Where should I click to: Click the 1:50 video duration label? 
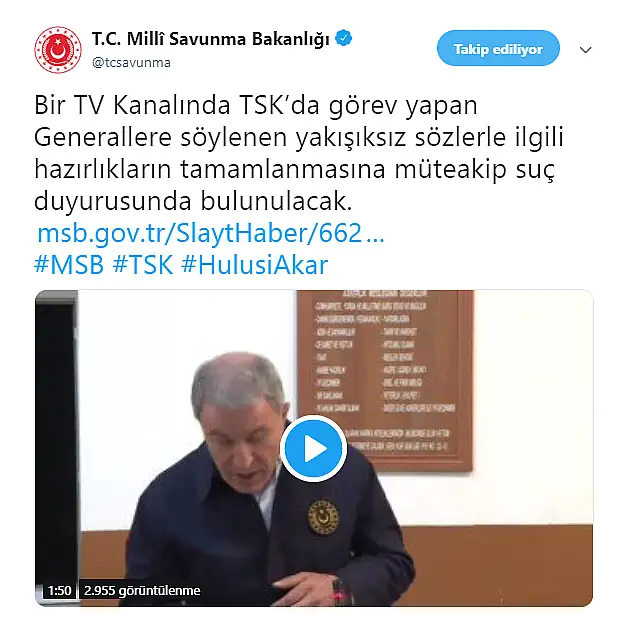pos(59,590)
